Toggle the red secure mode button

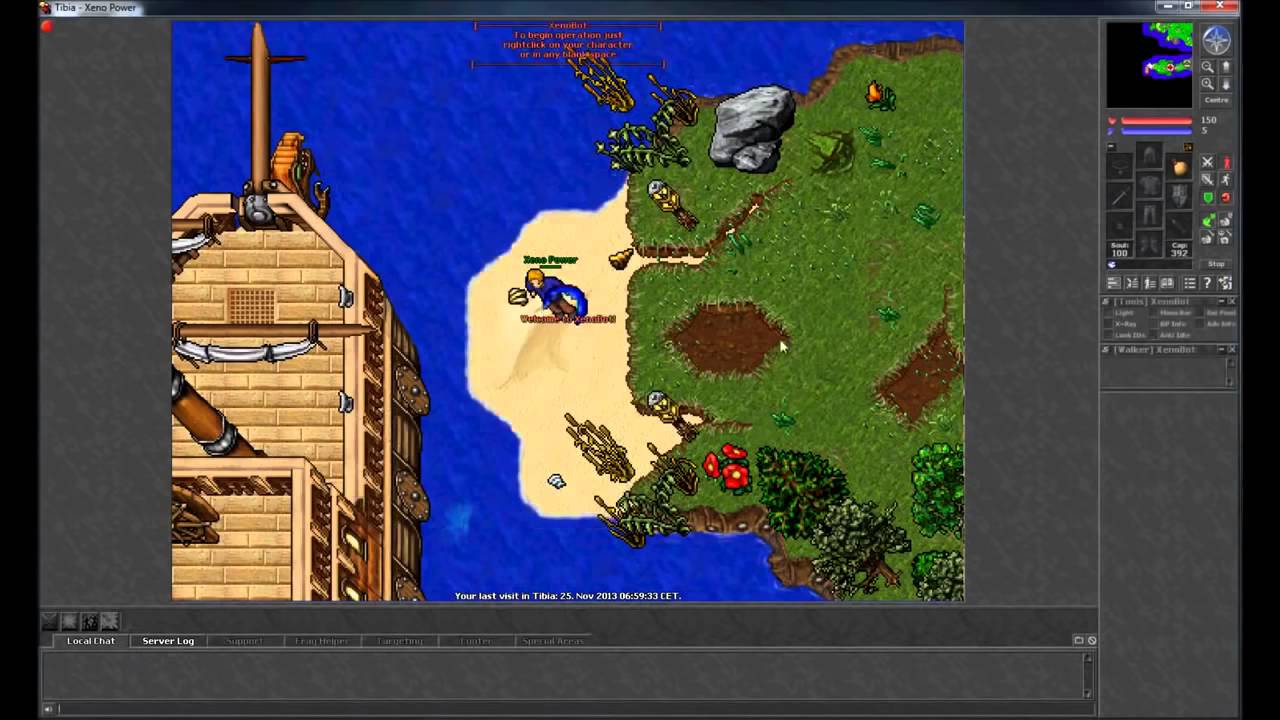1227,198
